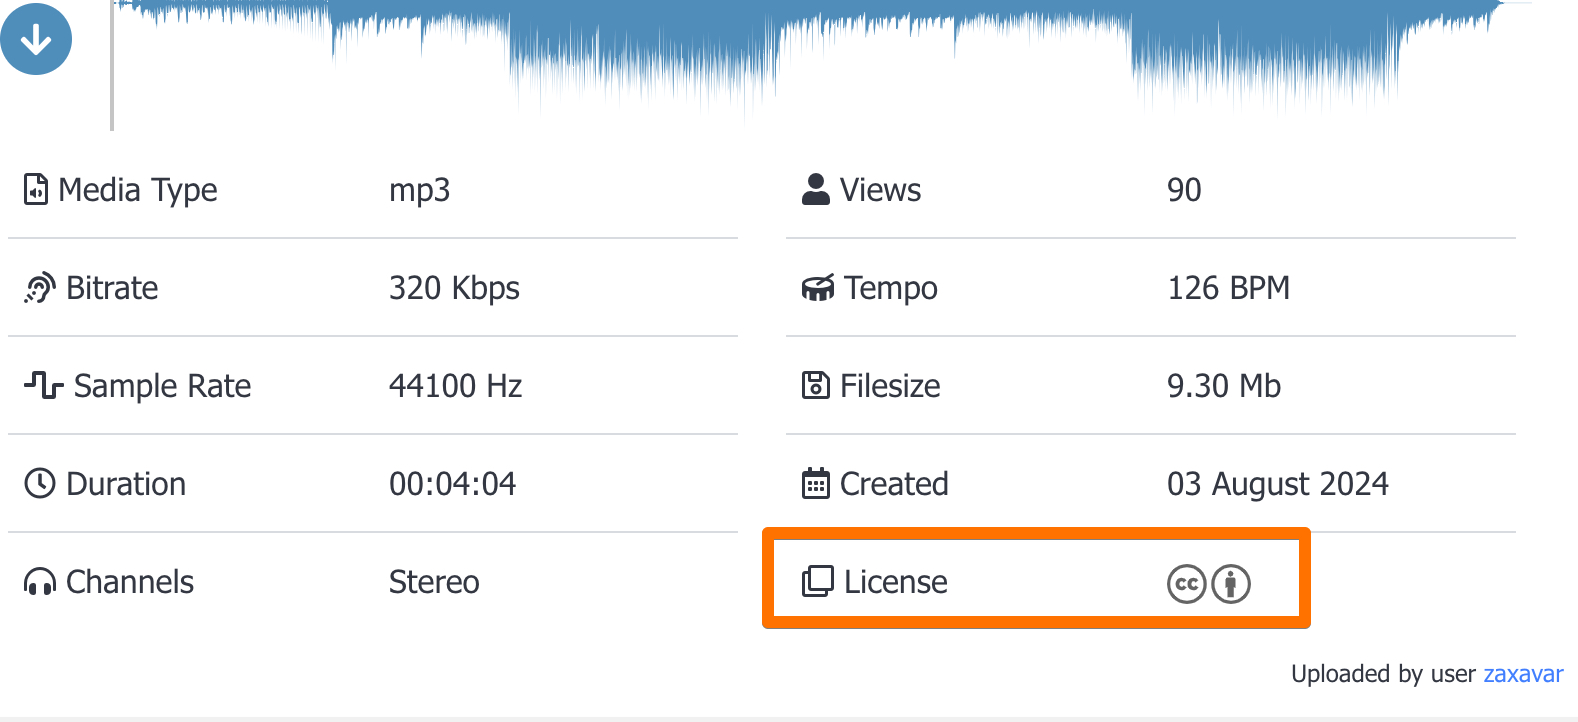Open the Creative Commons CC license icon
The image size is (1578, 722).
pyautogui.click(x=1187, y=584)
